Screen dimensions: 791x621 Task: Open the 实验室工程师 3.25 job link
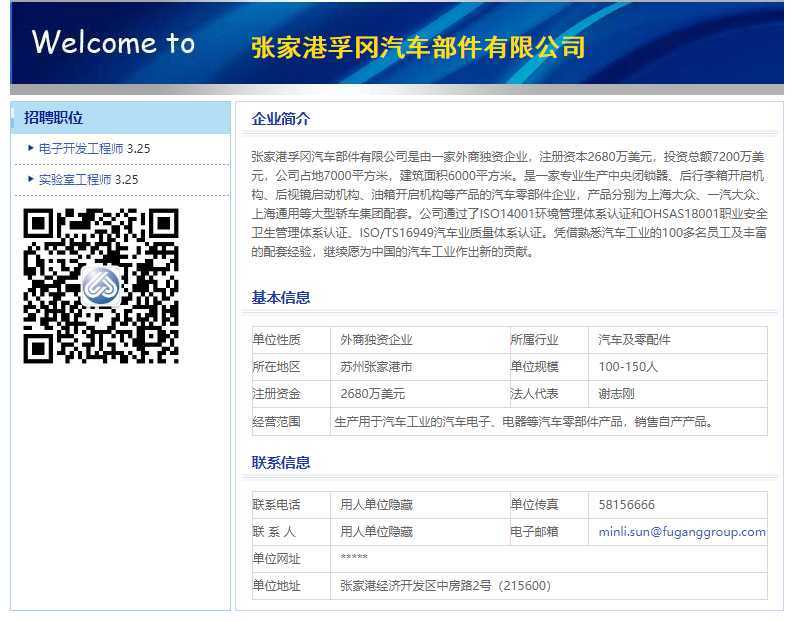pos(88,180)
